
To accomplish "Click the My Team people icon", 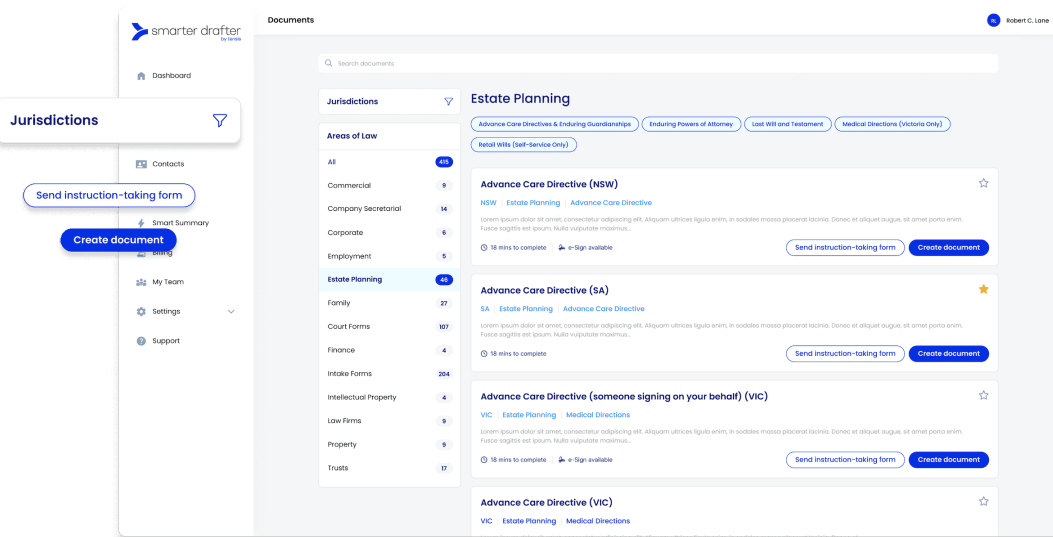I will 141,282.
